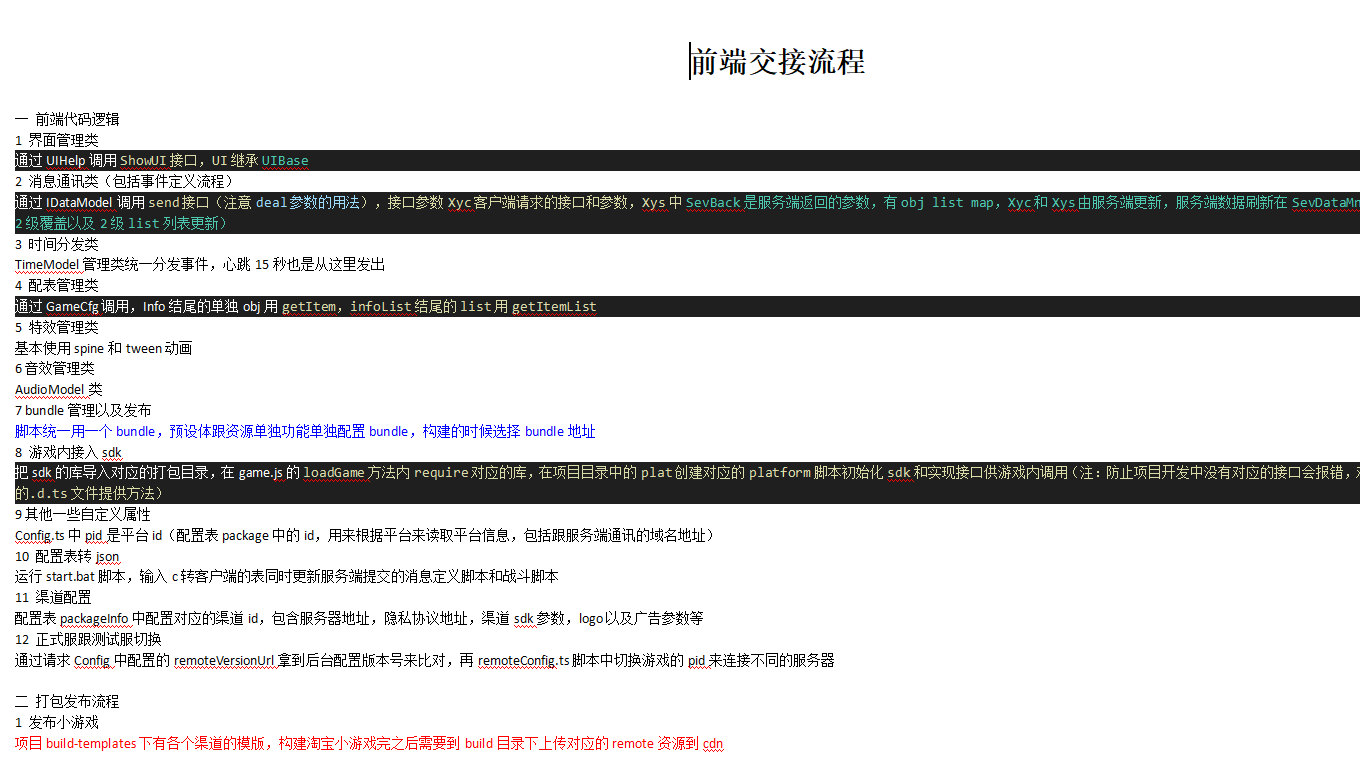
Task: Place cursor in heading 一 前端代码逻辑
Action: click(67, 119)
